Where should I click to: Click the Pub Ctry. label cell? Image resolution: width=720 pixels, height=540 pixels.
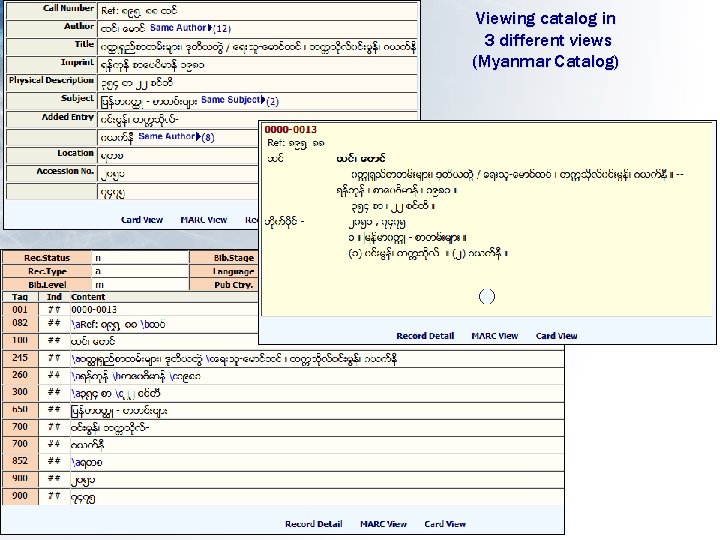225,285
